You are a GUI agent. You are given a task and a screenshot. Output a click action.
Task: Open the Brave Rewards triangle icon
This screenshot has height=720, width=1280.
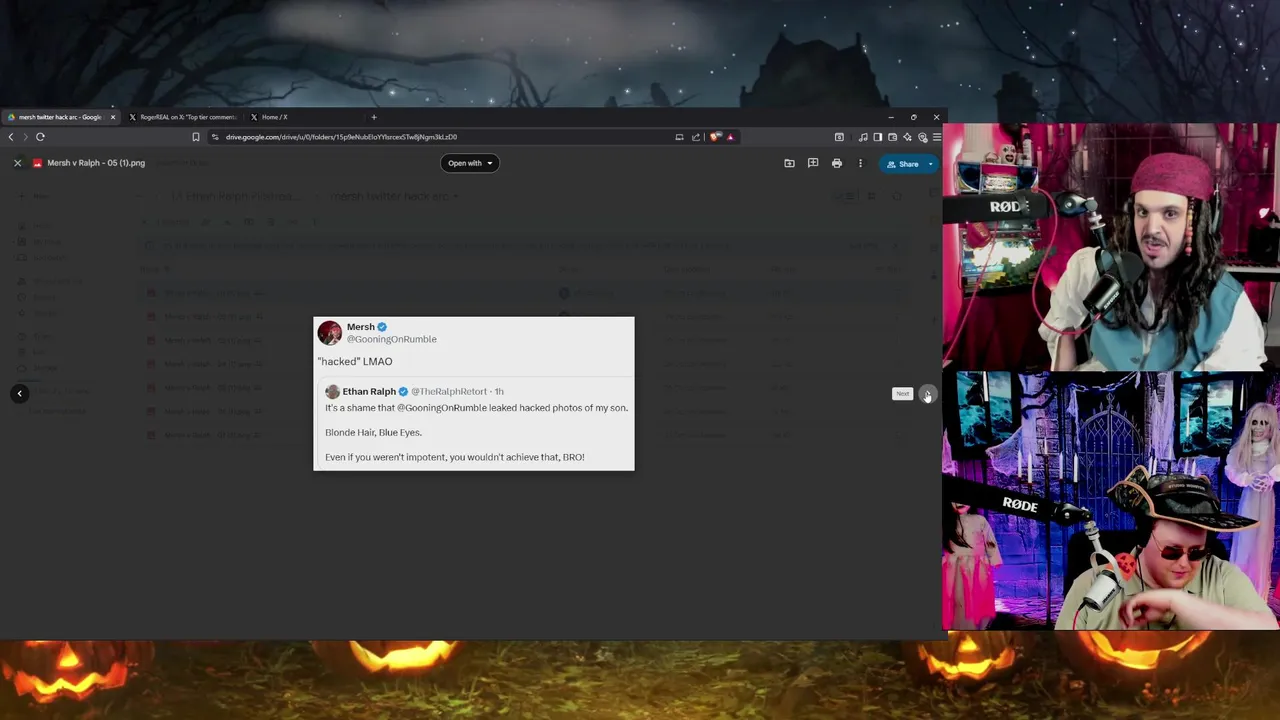(x=730, y=137)
